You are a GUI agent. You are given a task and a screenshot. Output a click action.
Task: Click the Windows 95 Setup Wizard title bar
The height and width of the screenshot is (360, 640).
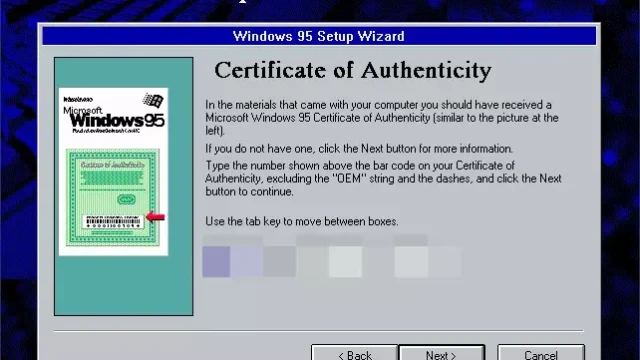319,36
